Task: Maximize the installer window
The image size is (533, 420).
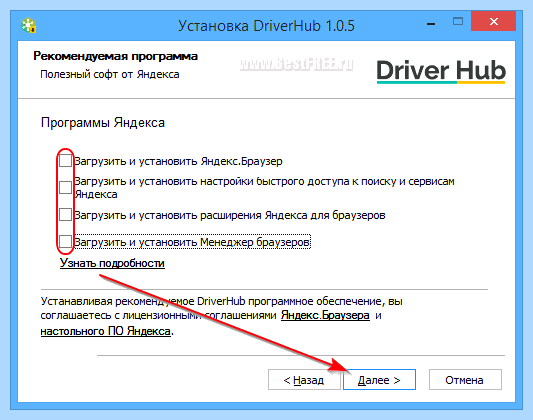Action: [x=458, y=22]
